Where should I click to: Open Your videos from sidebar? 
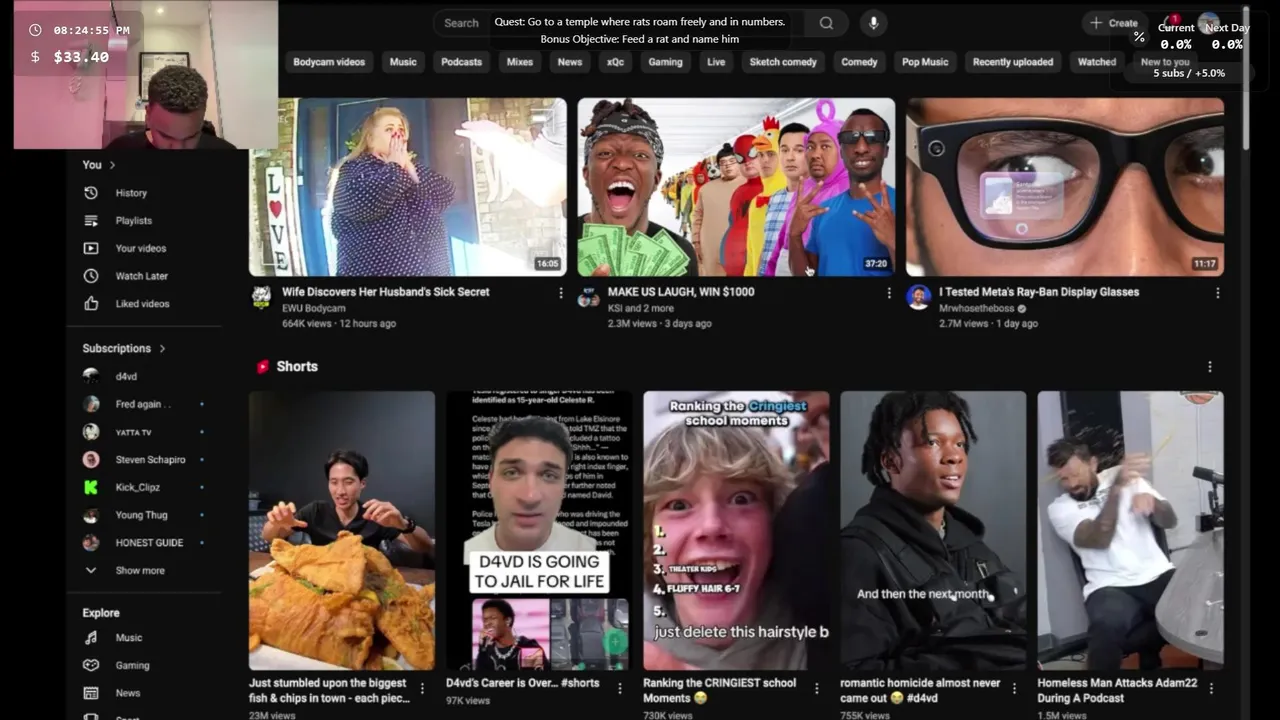[140, 248]
